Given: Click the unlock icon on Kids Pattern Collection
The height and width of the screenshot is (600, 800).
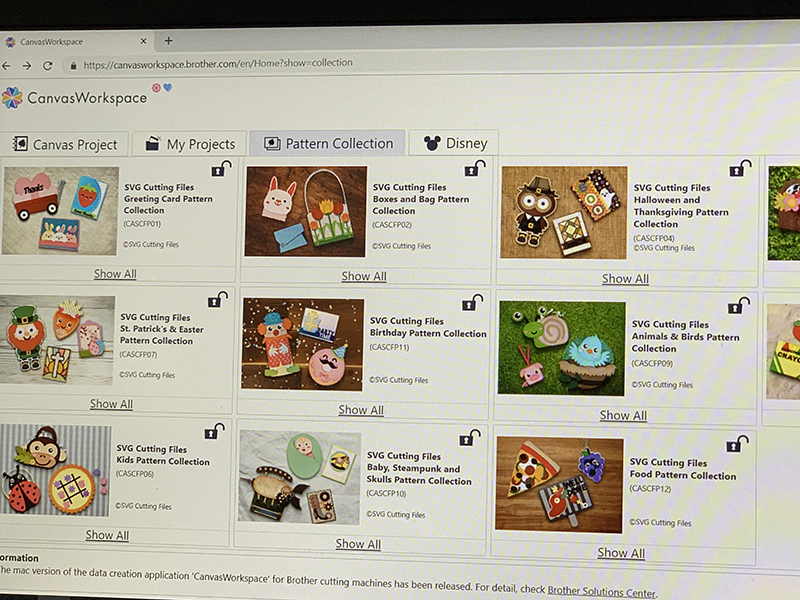Looking at the screenshot, I should (x=214, y=431).
